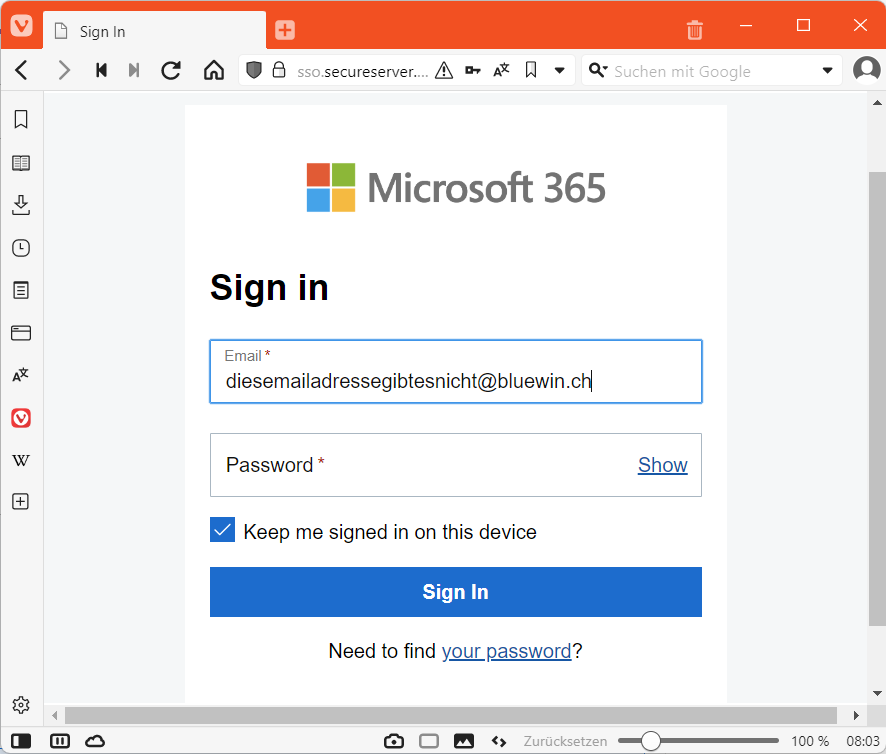The width and height of the screenshot is (886, 754).
Task: Capture page with camera icon
Action: click(394, 741)
